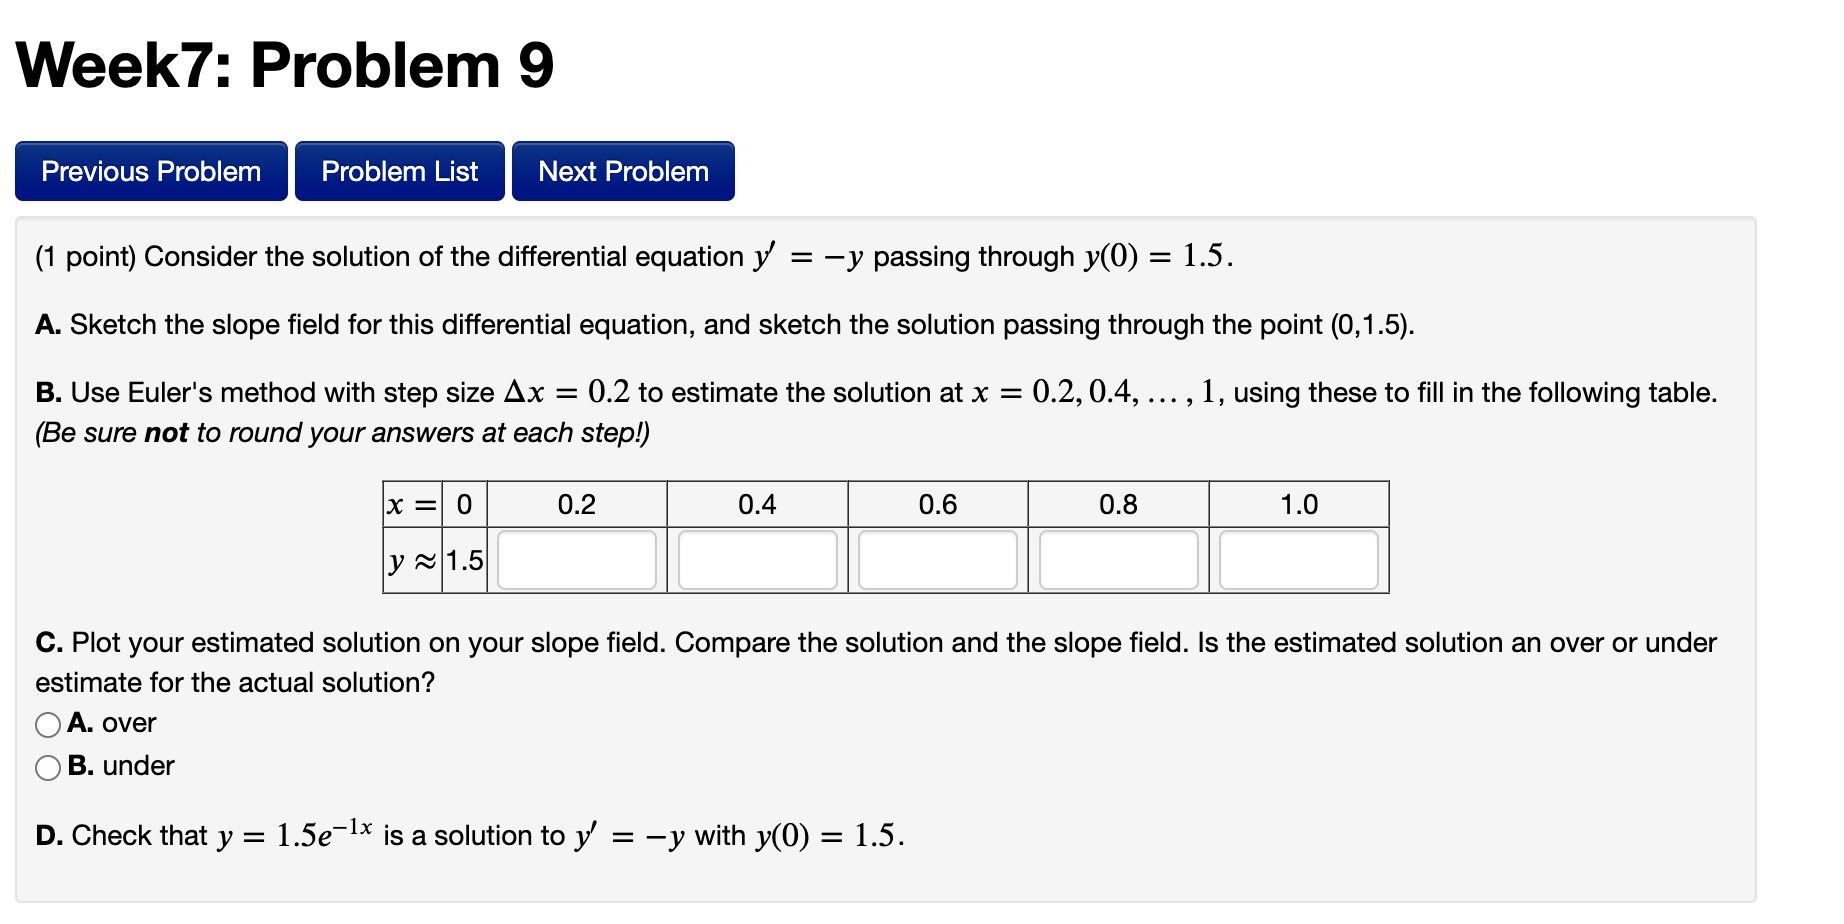Image resolution: width=1844 pixels, height=924 pixels.
Task: Focus the last empty Euler table cell
Action: (x=1298, y=561)
